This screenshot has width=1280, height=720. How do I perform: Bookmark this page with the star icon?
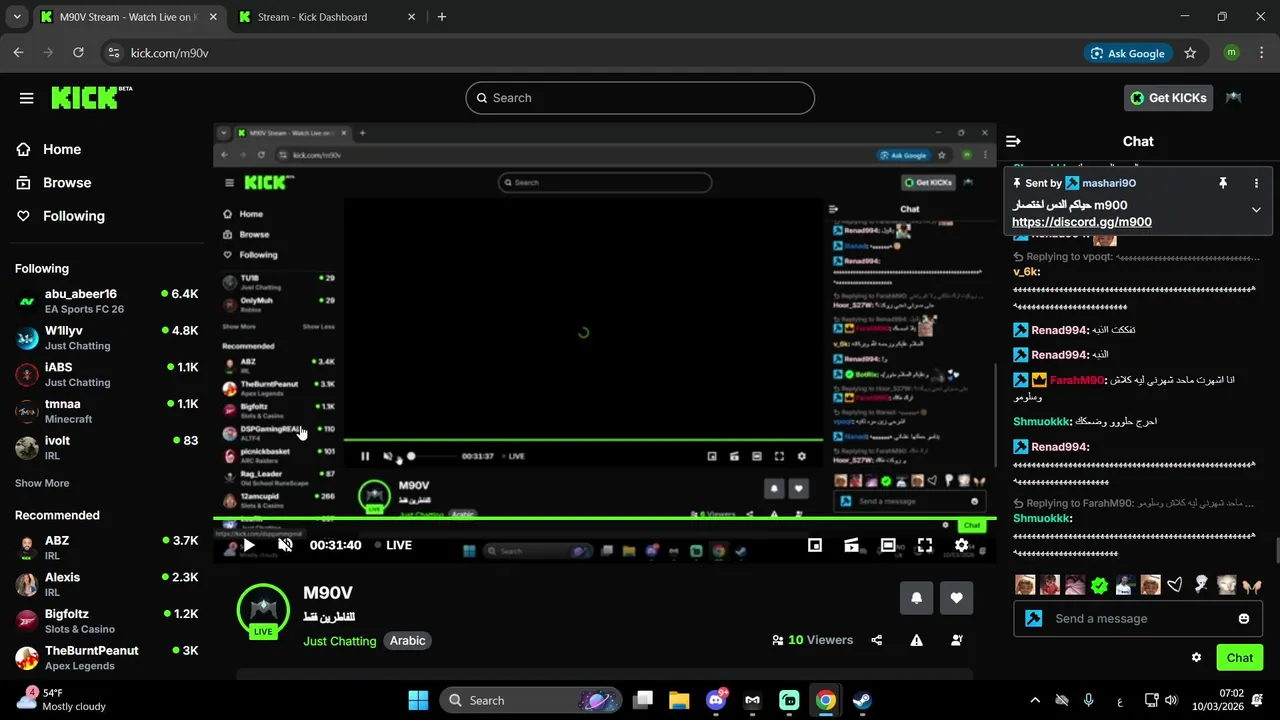point(1190,53)
